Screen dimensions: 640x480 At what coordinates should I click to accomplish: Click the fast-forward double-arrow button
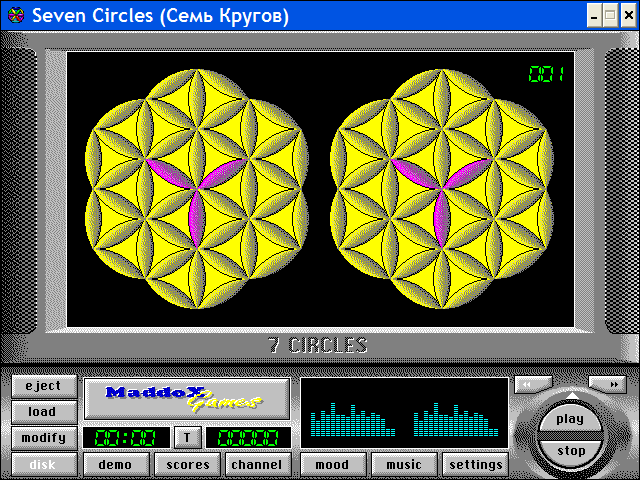tap(607, 384)
